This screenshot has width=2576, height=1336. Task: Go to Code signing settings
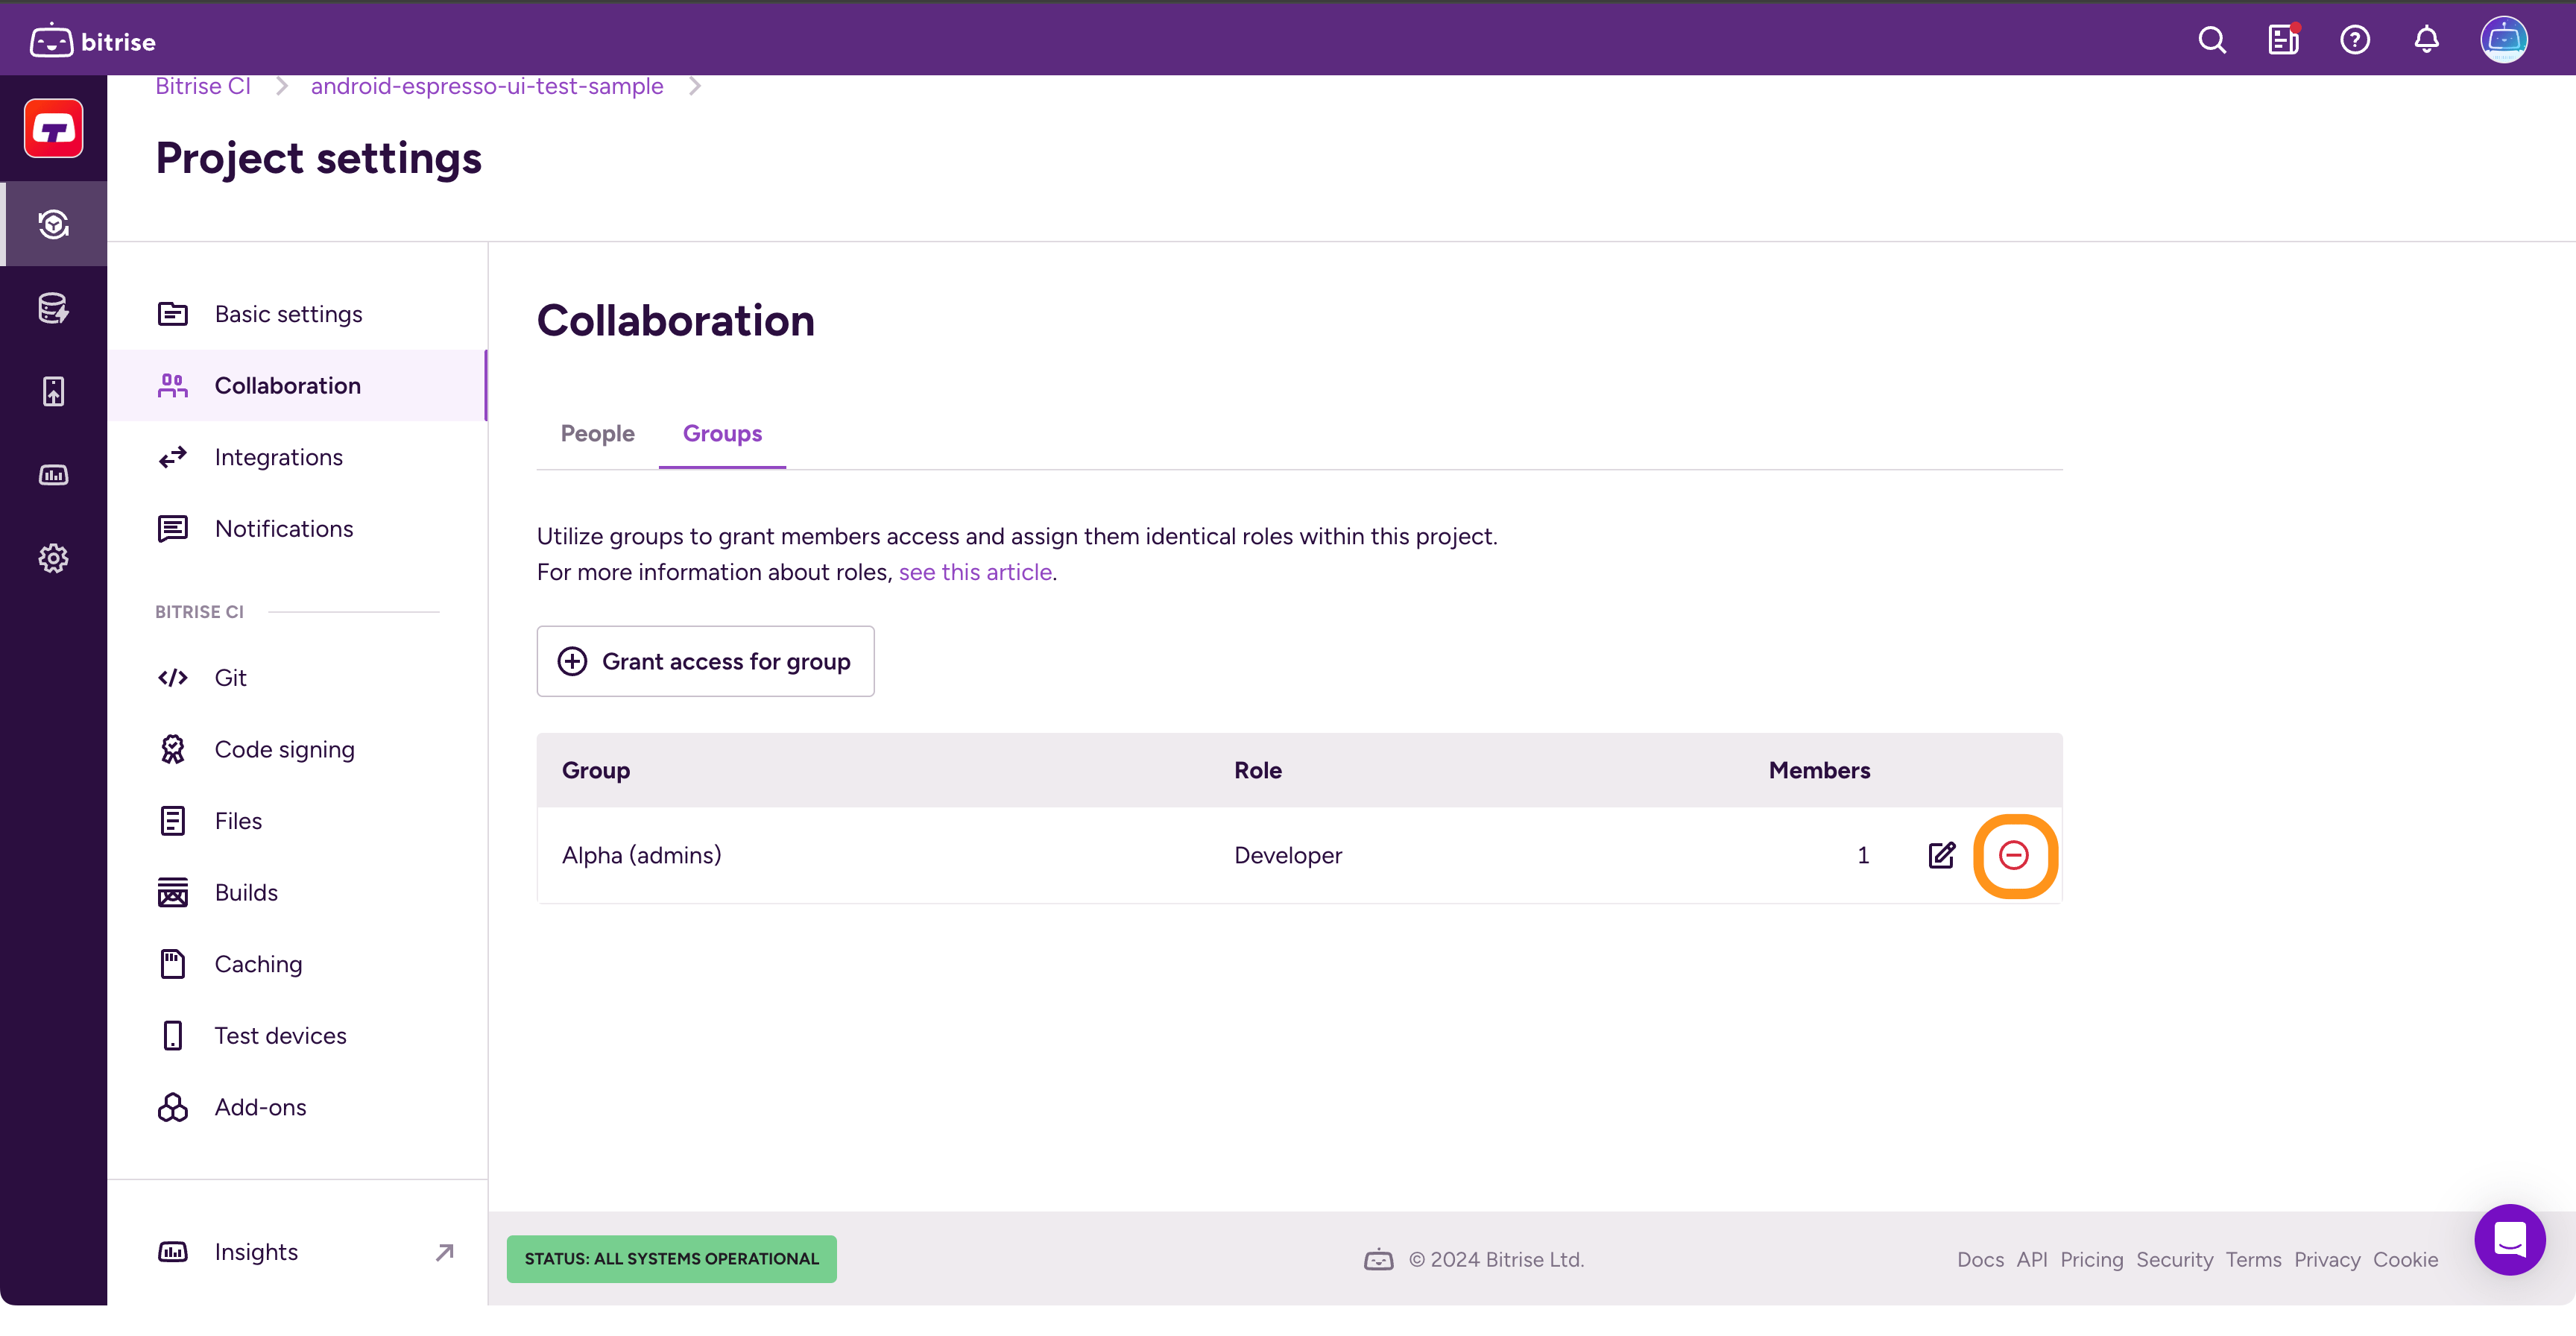[x=284, y=749]
